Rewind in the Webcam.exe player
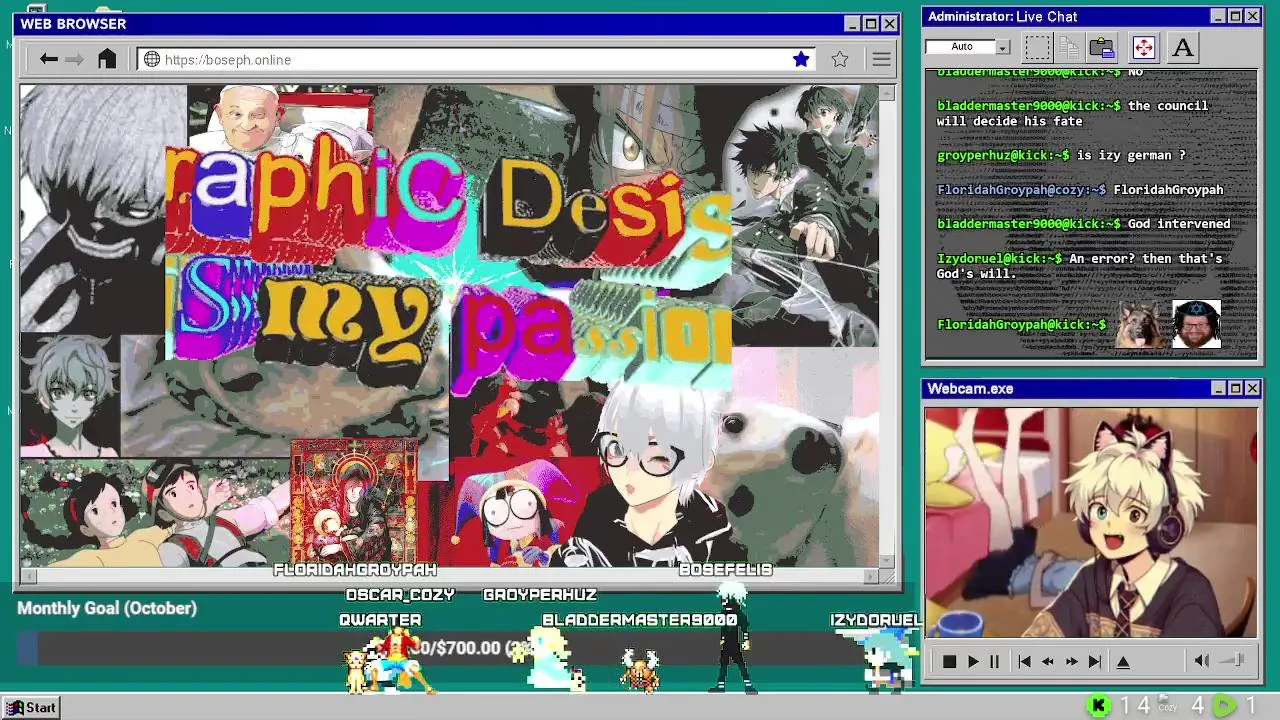 [x=1047, y=661]
